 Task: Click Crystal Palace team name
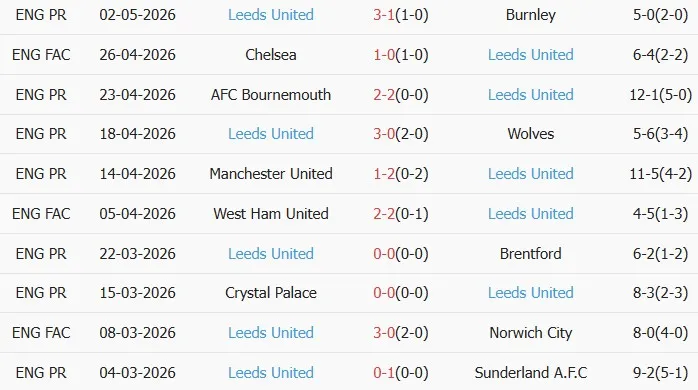(x=271, y=292)
